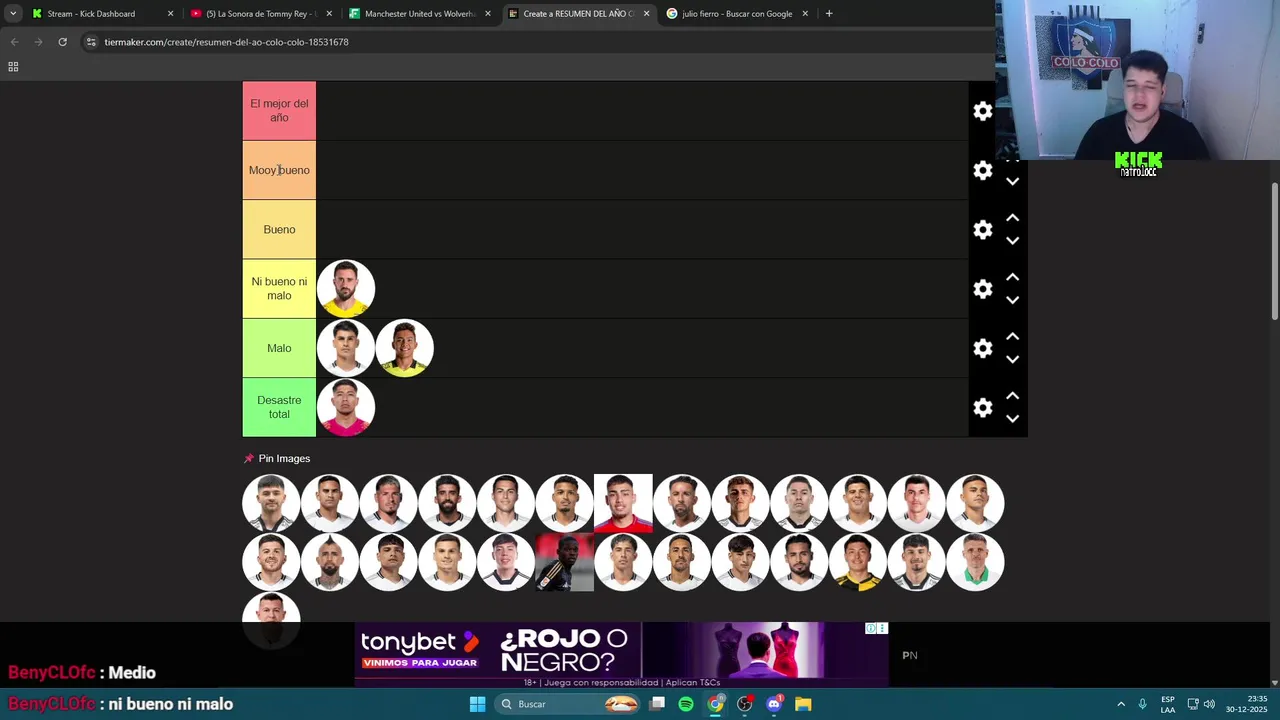This screenshot has width=1280, height=720.
Task: Move Ni bueno ni malo tier up
Action: coord(1012,277)
